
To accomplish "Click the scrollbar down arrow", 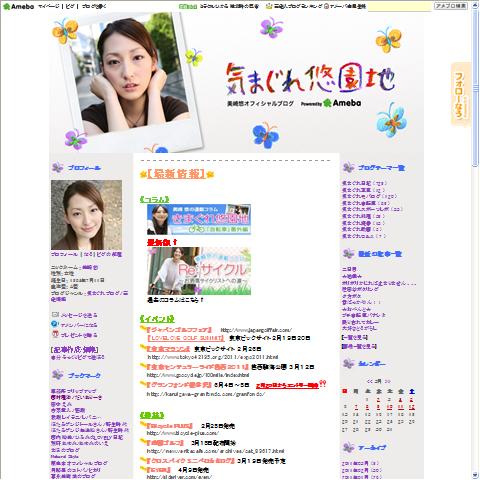I will [x=475, y=475].
